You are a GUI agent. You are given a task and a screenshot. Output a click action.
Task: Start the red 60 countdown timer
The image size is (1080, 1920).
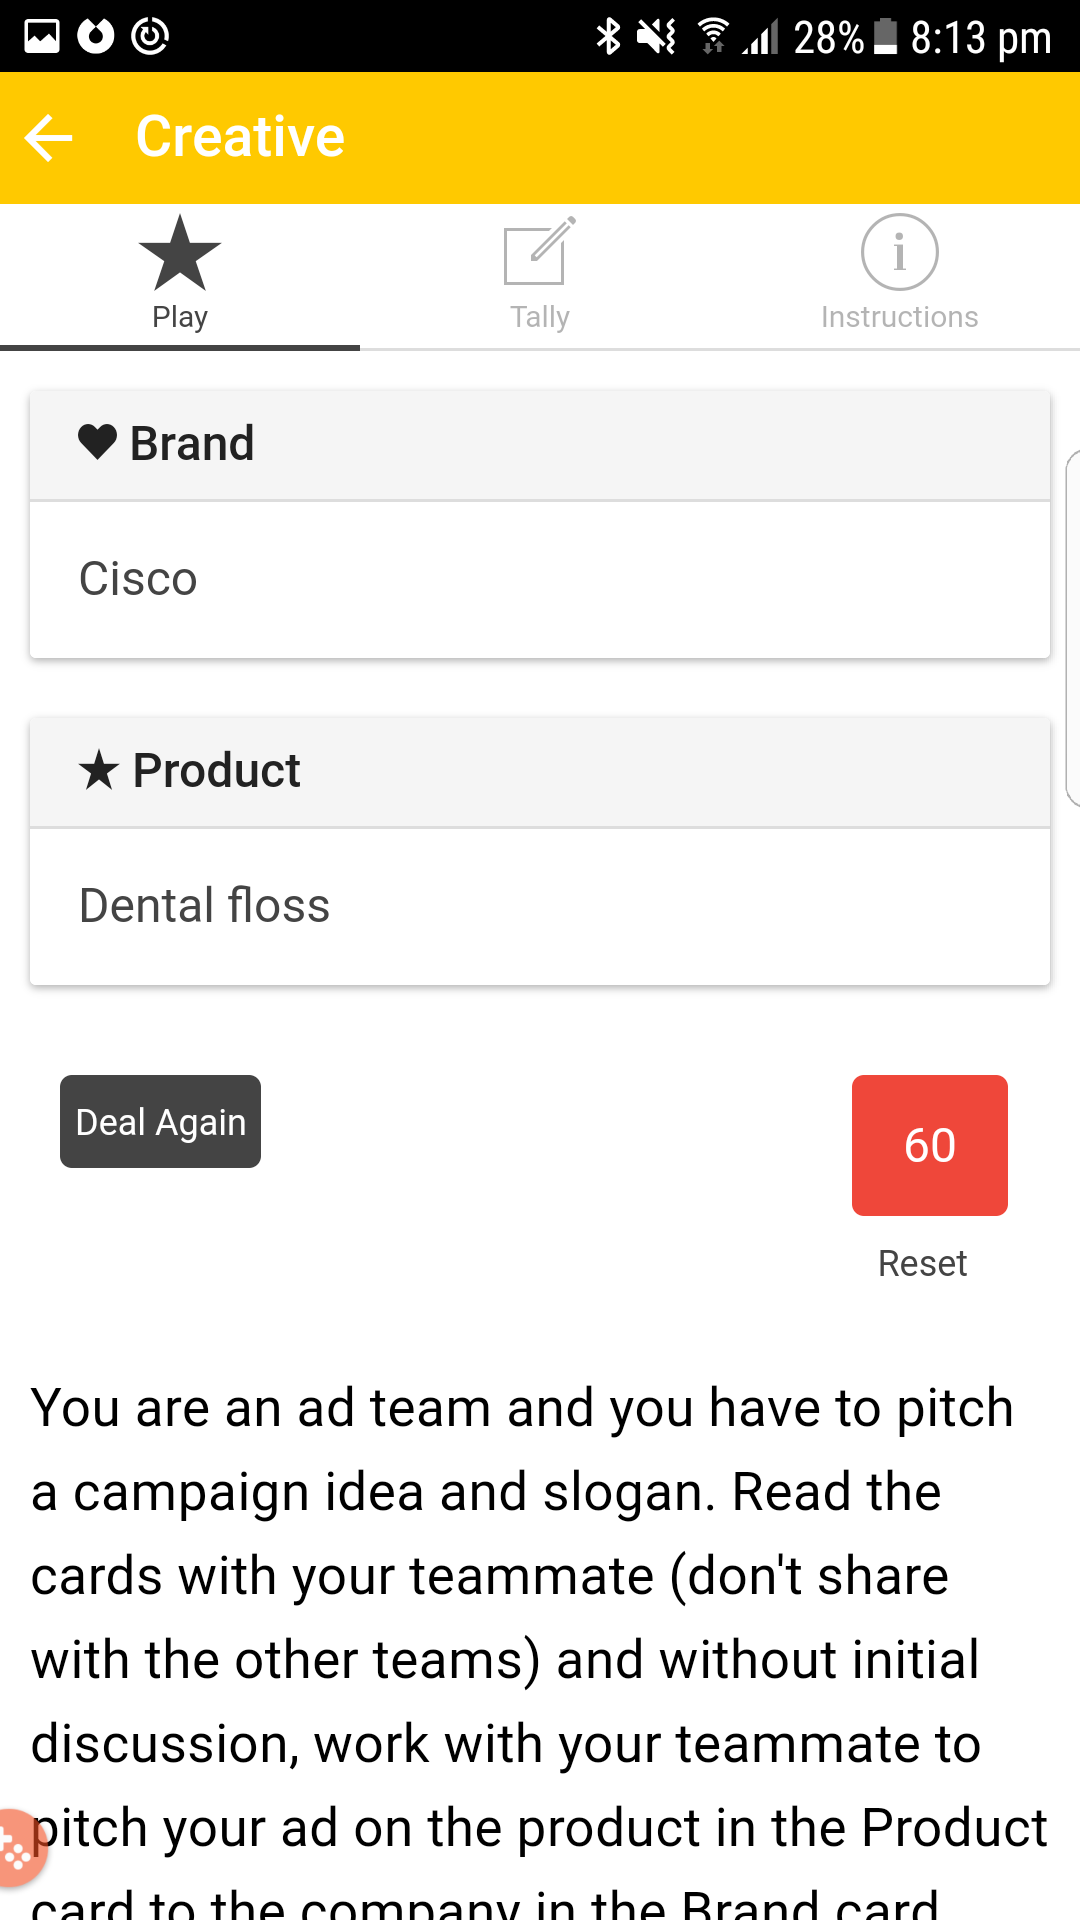click(x=930, y=1145)
